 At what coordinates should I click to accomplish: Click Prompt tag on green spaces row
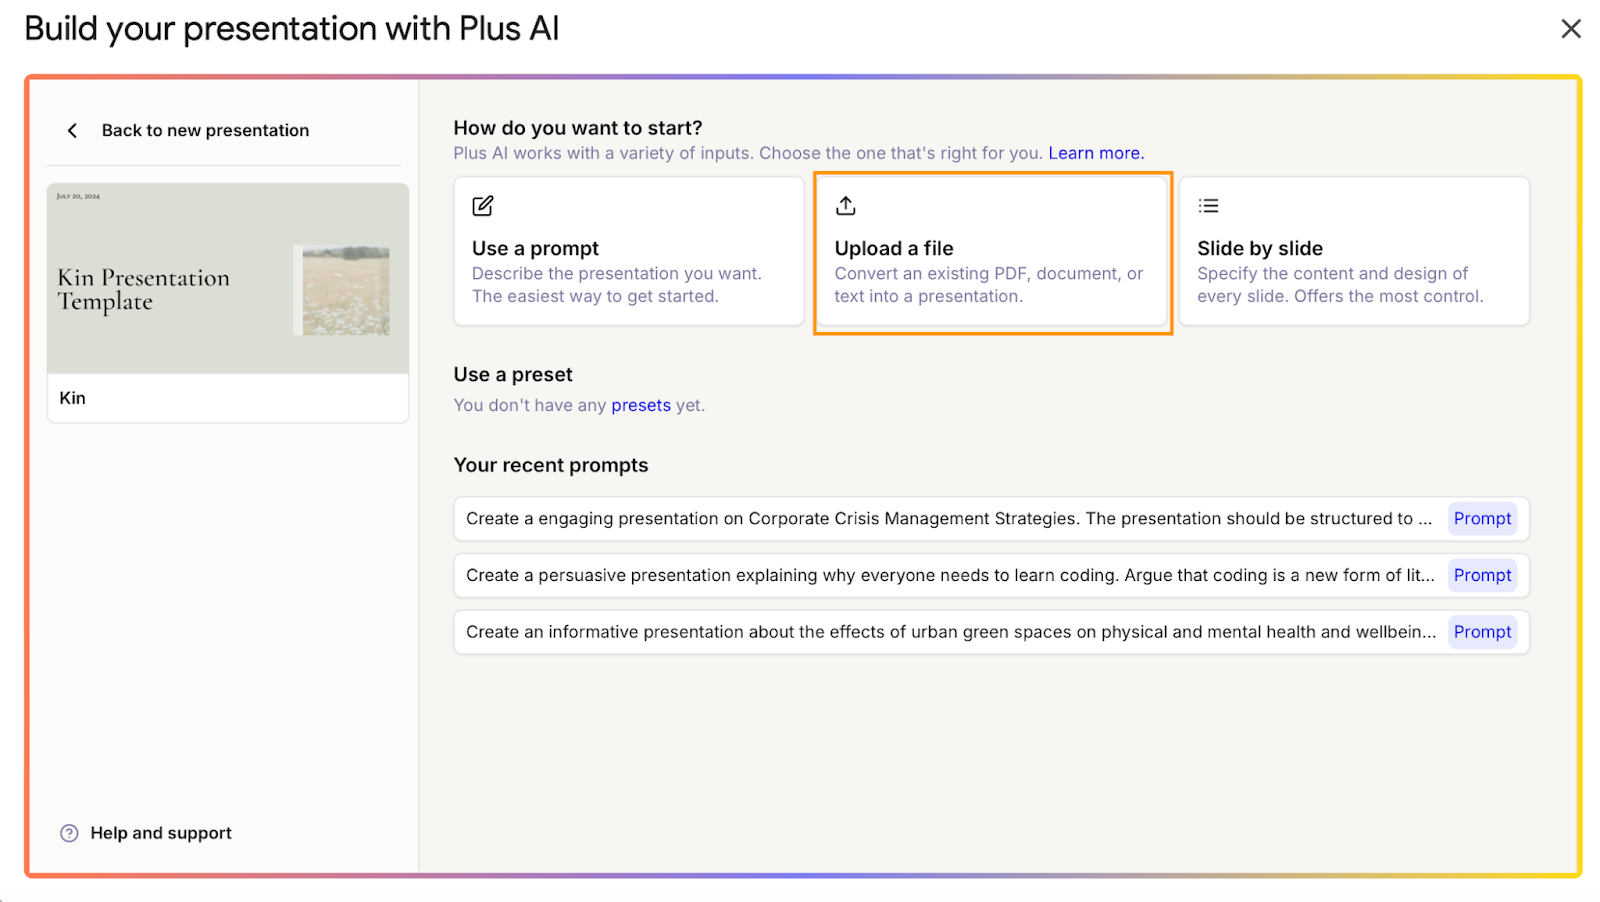pyautogui.click(x=1482, y=632)
